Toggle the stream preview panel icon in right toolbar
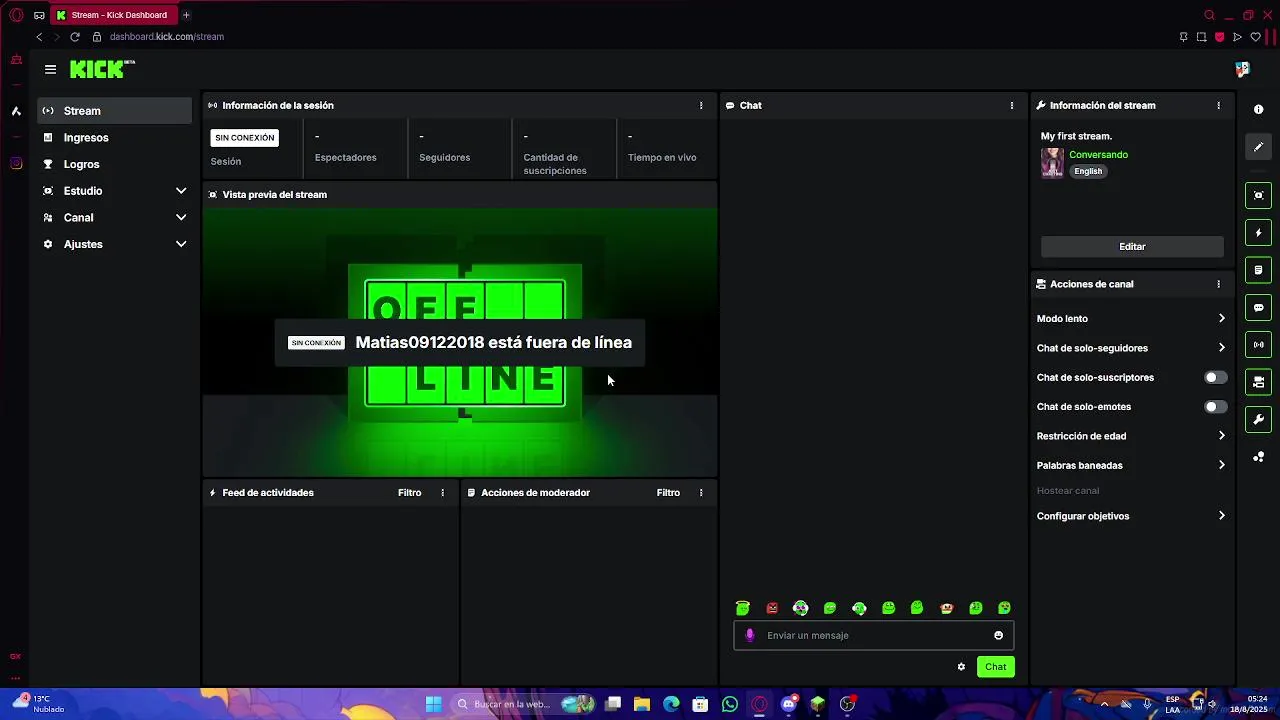Screen dimensions: 1280x720 point(1258,195)
